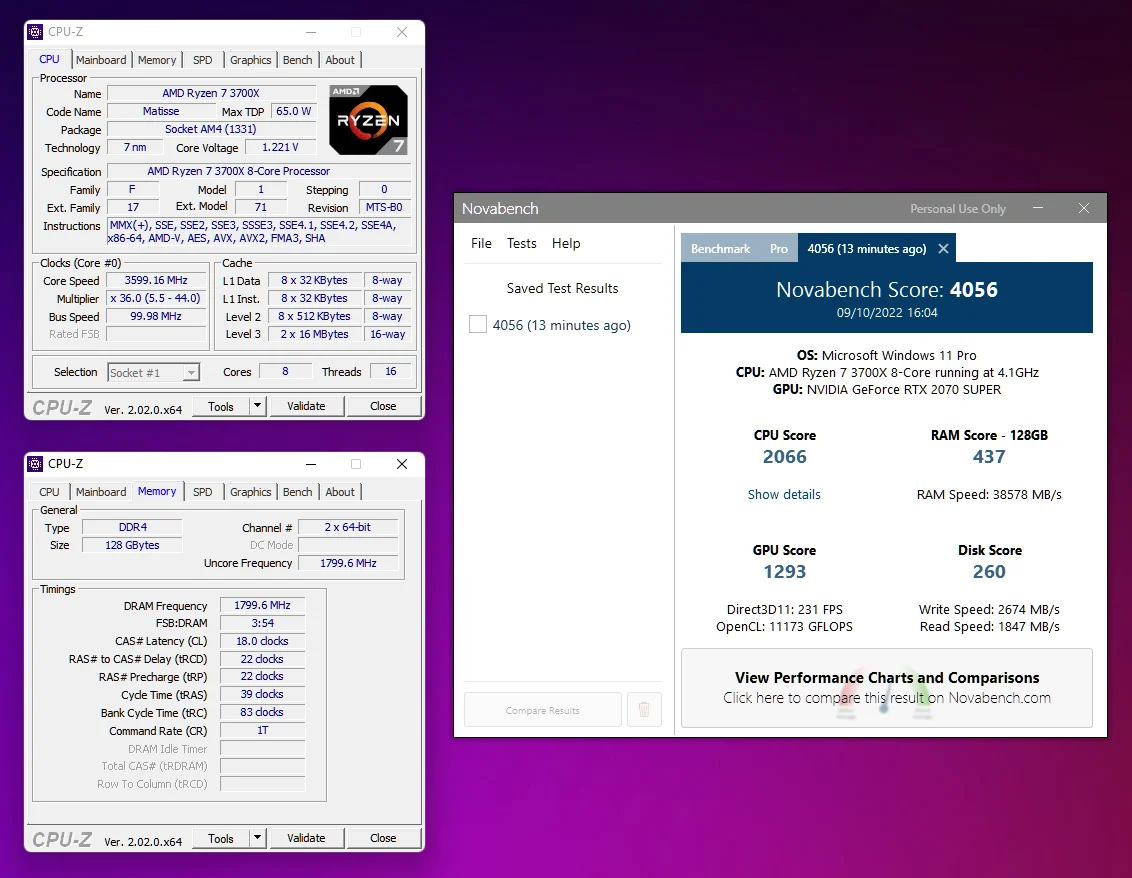Open the Novabench Help menu
Image resolution: width=1132 pixels, height=878 pixels.
coord(566,243)
